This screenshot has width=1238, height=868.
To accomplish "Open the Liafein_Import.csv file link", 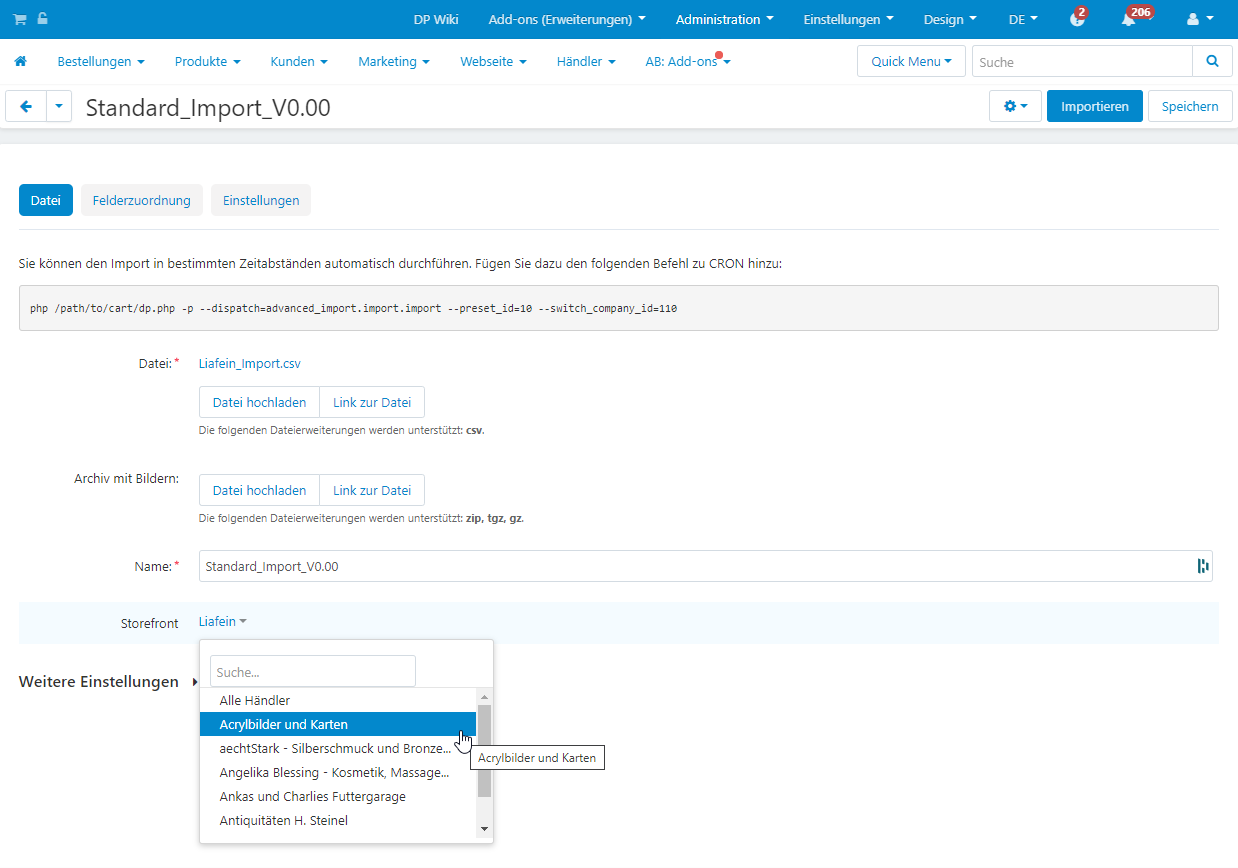I will pos(250,364).
